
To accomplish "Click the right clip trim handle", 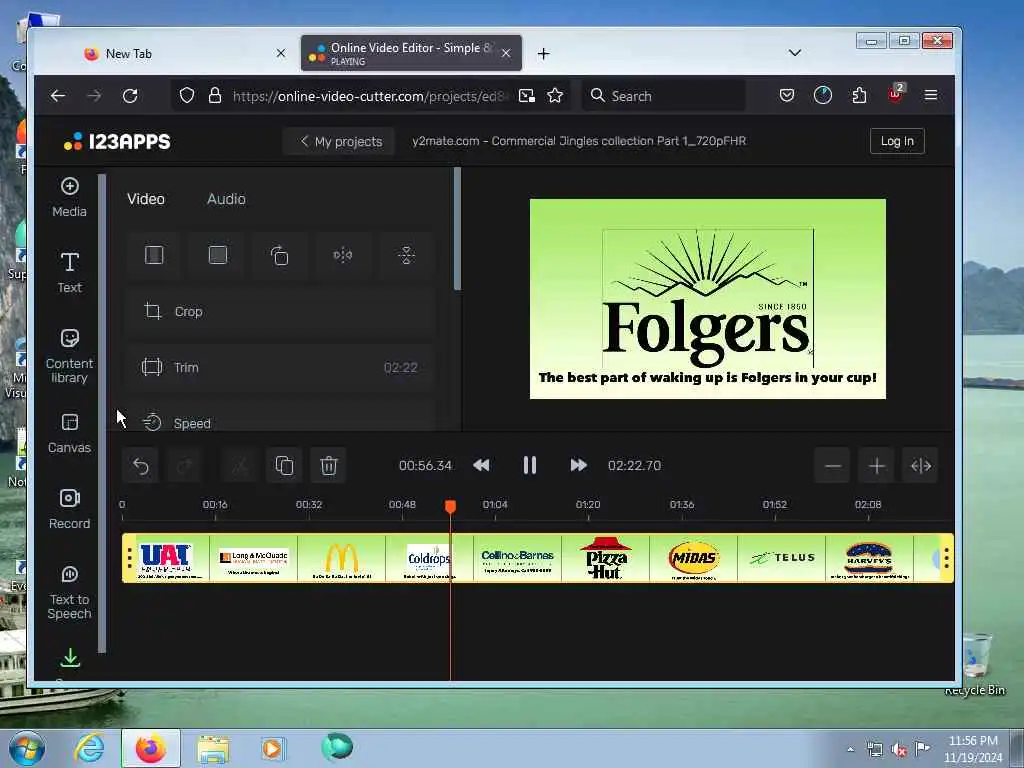I will (946, 558).
